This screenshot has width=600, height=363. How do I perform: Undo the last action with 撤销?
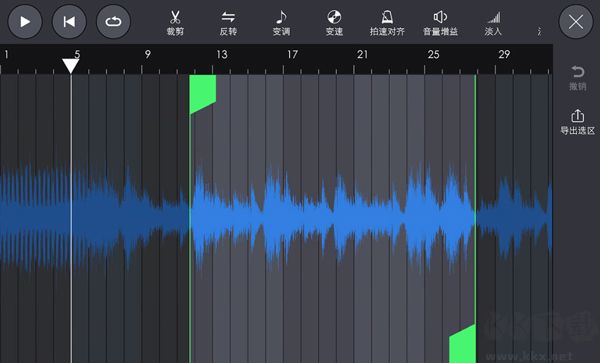pyautogui.click(x=577, y=78)
